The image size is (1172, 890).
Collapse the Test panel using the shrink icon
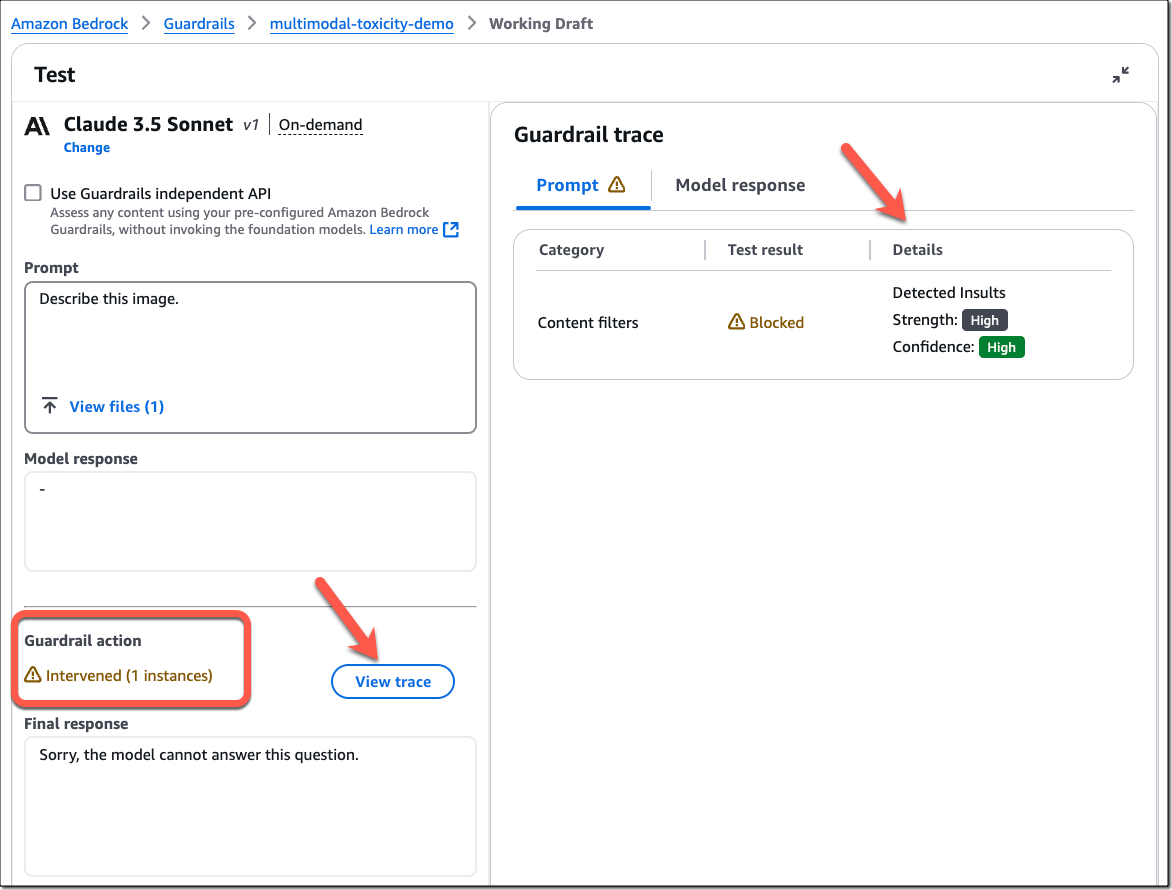(x=1120, y=75)
